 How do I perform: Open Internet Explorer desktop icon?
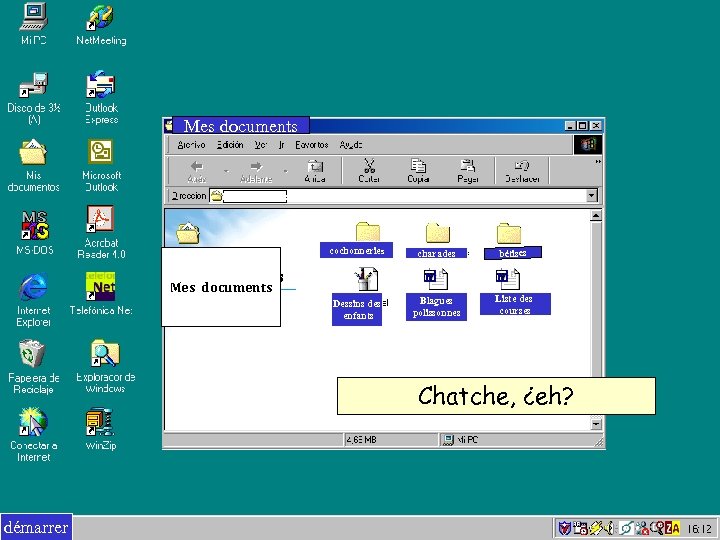point(33,300)
